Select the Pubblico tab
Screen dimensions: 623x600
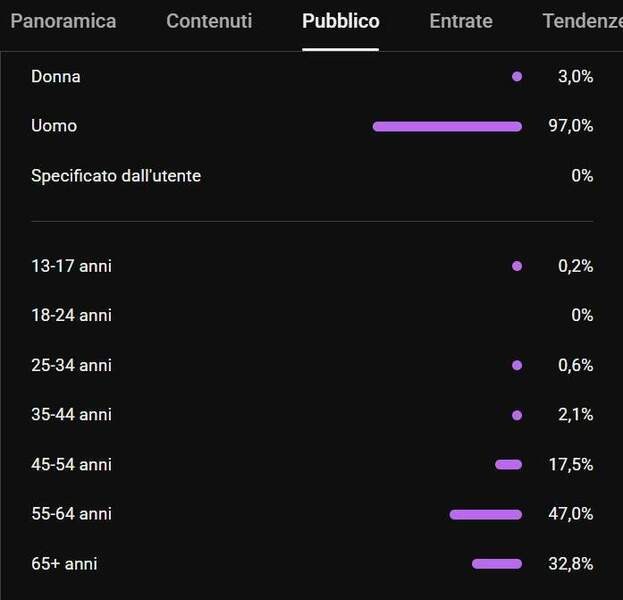tap(341, 21)
